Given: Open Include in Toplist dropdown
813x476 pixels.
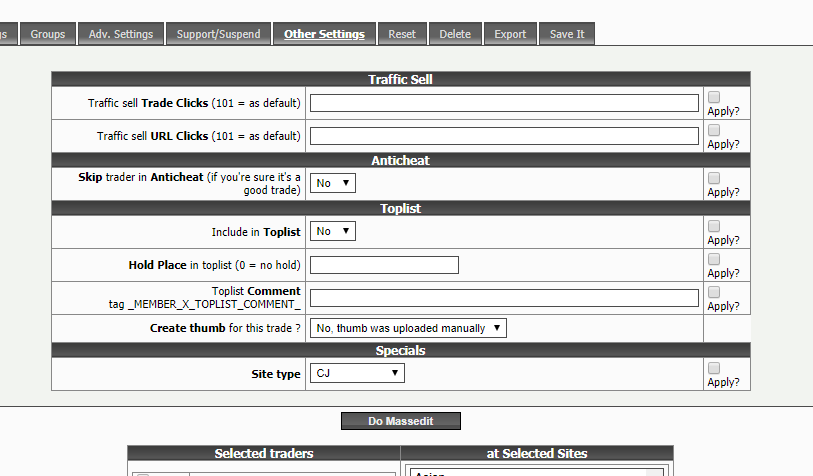Looking at the screenshot, I should click(333, 231).
